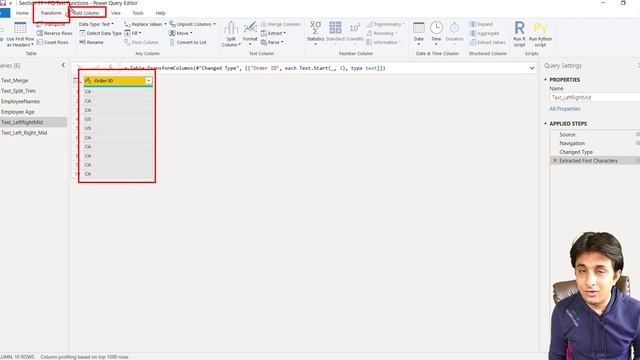
Task: Click the Extract Values button
Action: coord(488,42)
